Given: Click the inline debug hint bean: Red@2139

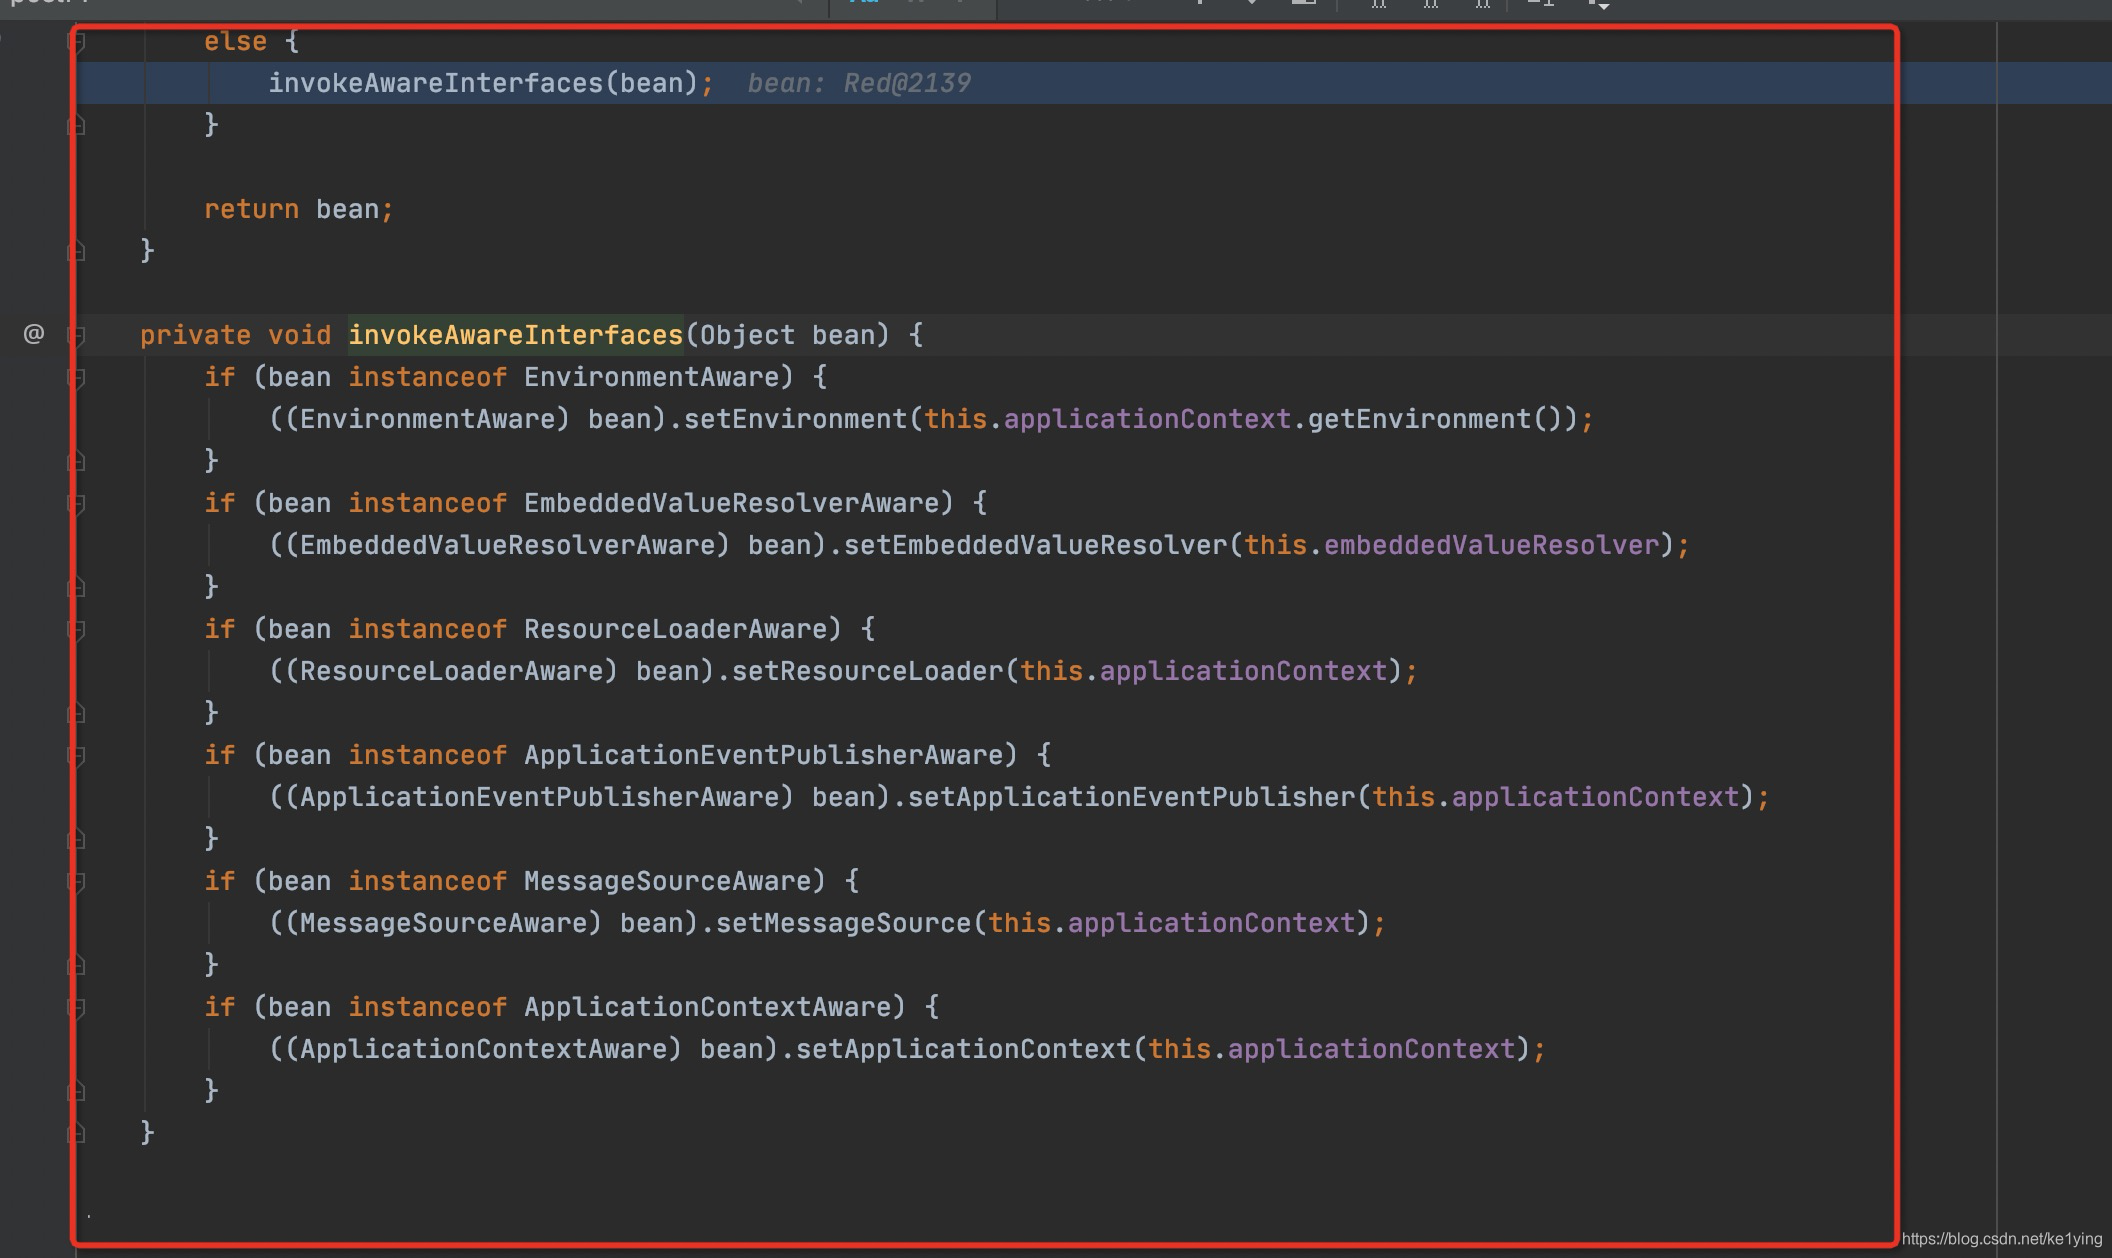Looking at the screenshot, I should click(x=858, y=83).
